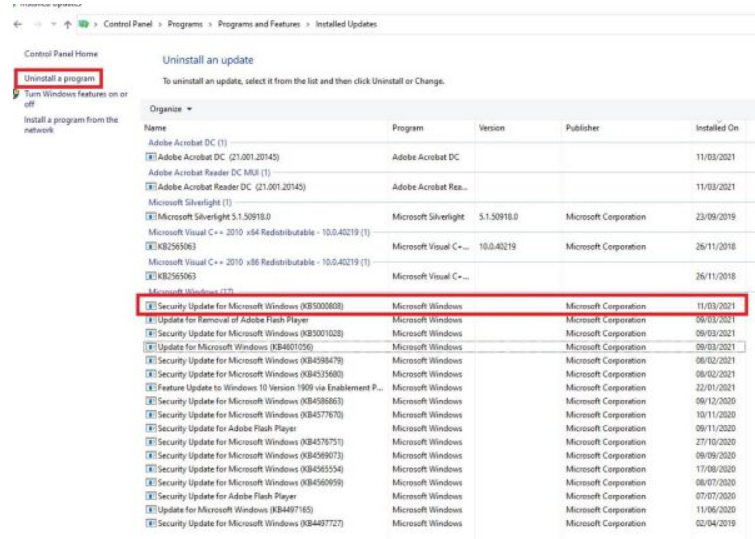
Task: Click the 11/06/2020 installed date
Action: tap(716, 510)
